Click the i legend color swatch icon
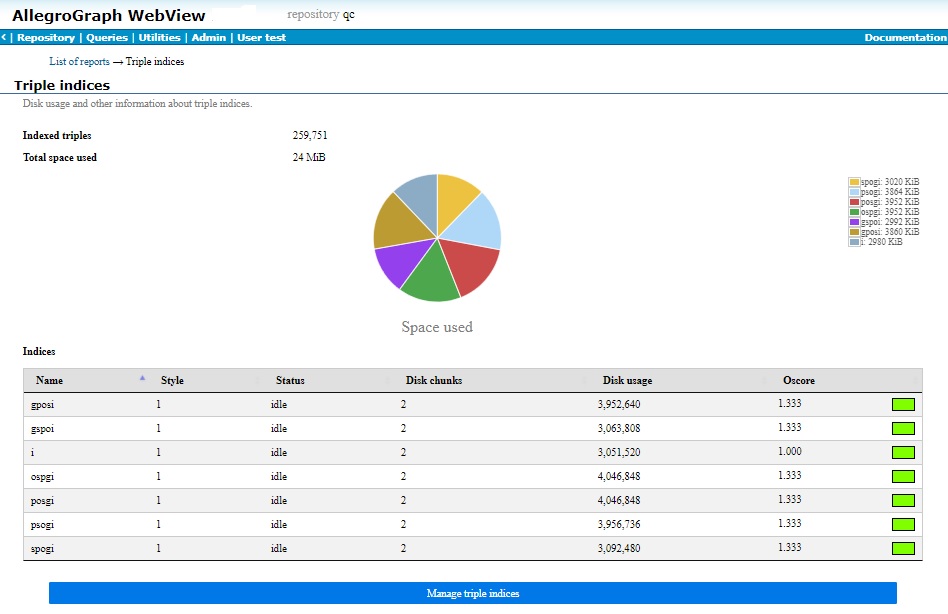This screenshot has width=948, height=614. point(854,241)
